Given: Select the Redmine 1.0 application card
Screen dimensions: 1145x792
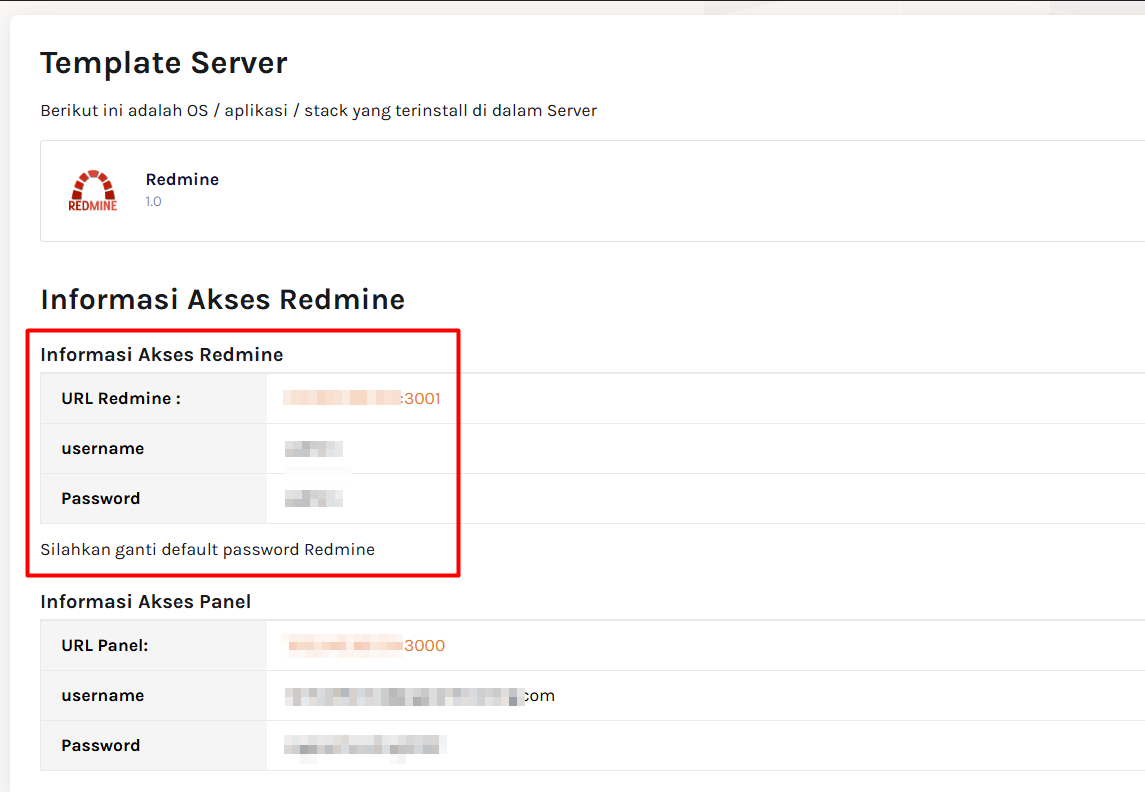Looking at the screenshot, I should pos(400,191).
